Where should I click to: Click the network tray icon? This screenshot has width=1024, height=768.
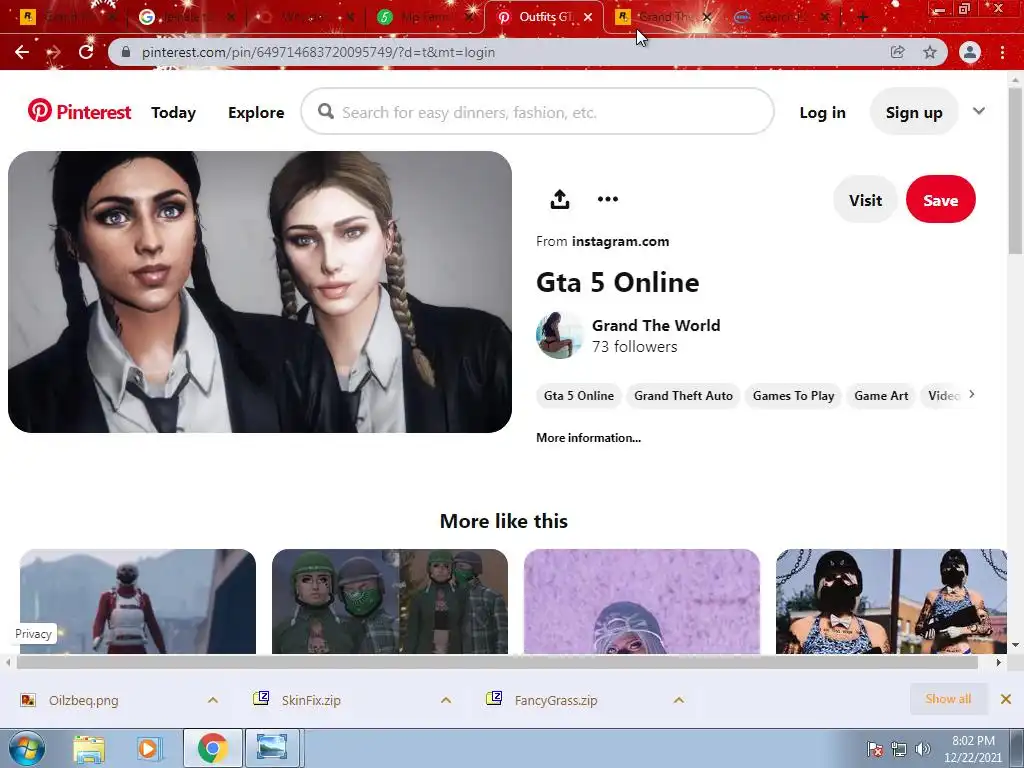point(899,749)
